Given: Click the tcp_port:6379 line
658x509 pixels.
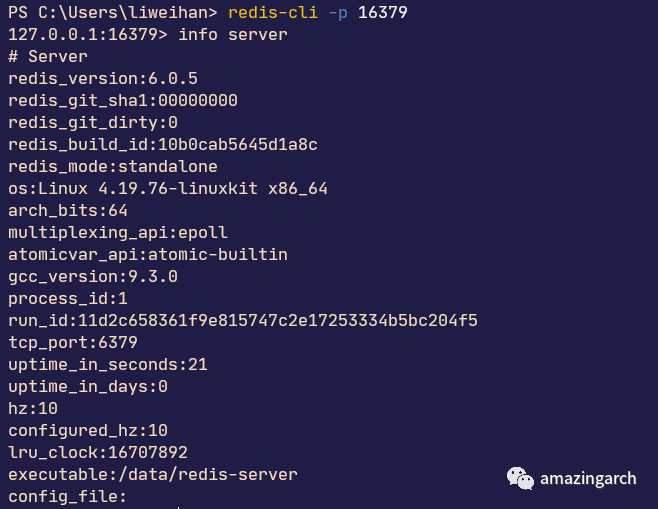Looking at the screenshot, I should tap(73, 343).
